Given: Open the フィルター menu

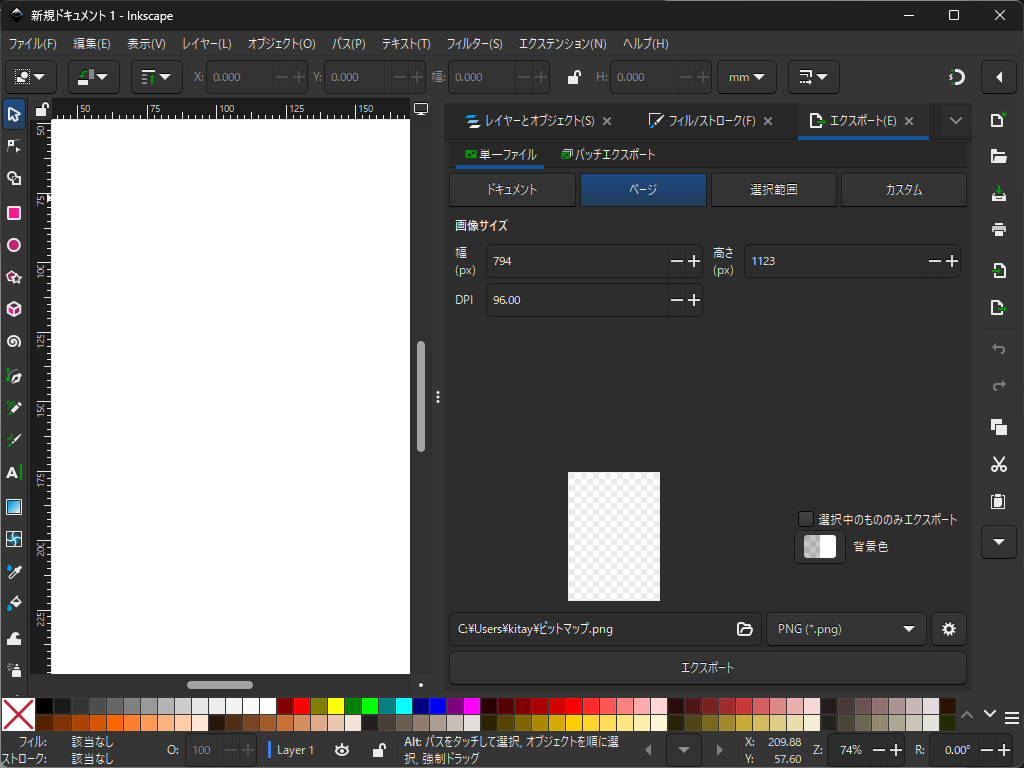Looking at the screenshot, I should pyautogui.click(x=474, y=43).
